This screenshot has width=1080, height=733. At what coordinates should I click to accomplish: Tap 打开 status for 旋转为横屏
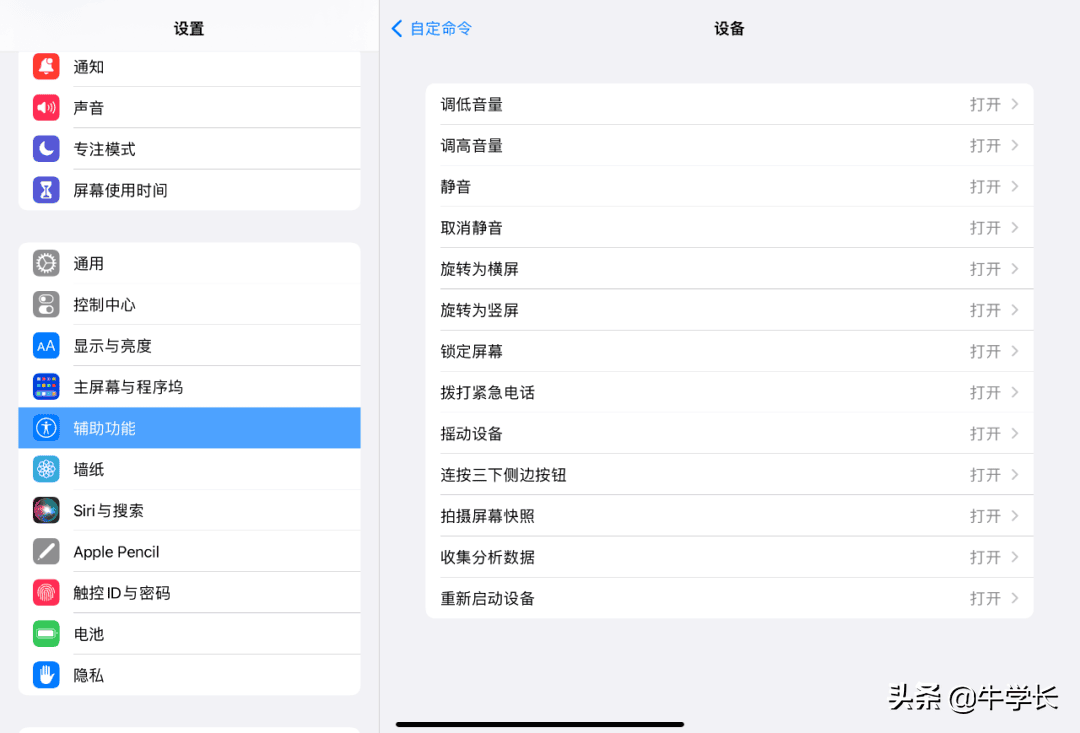pos(984,269)
